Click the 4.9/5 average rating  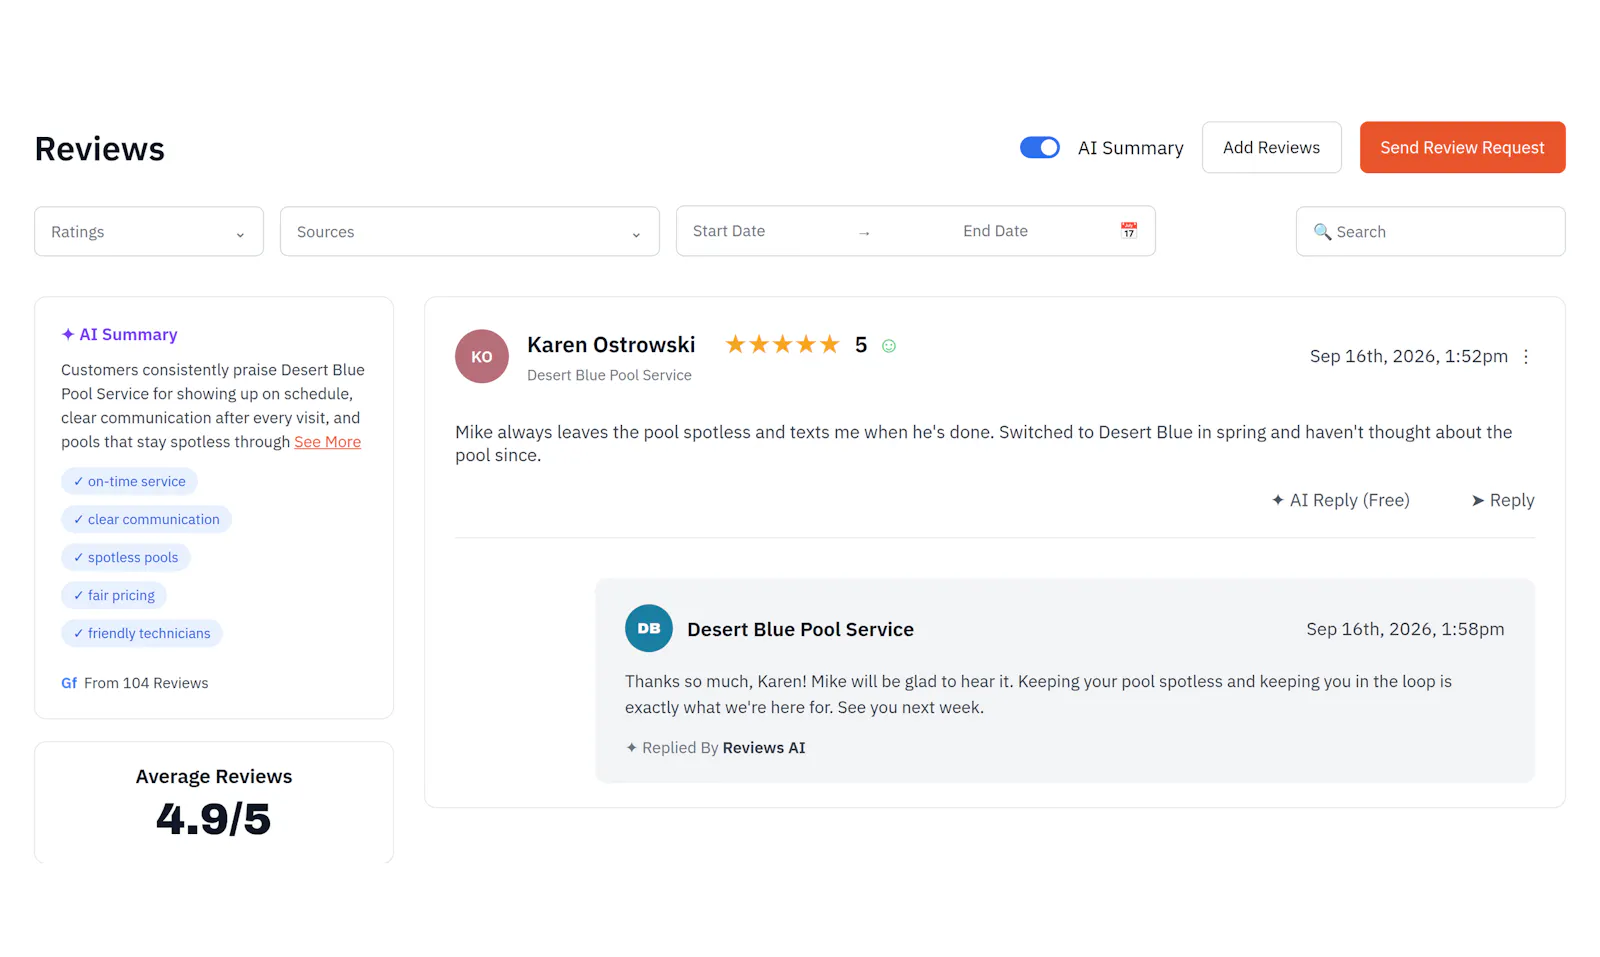click(214, 819)
